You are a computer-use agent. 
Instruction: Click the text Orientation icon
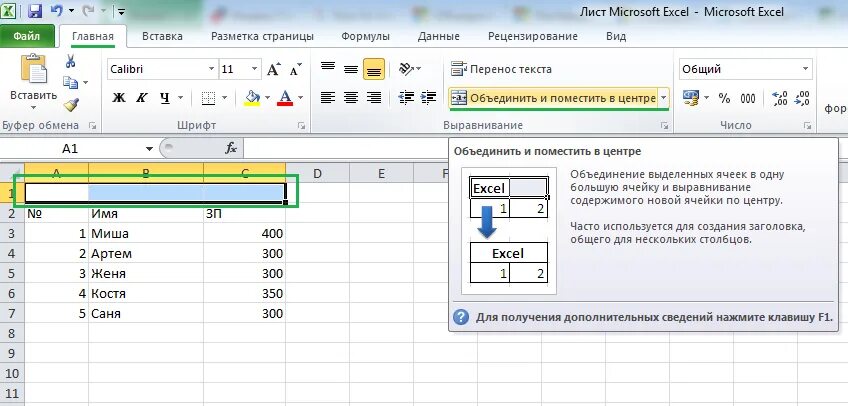click(409, 69)
